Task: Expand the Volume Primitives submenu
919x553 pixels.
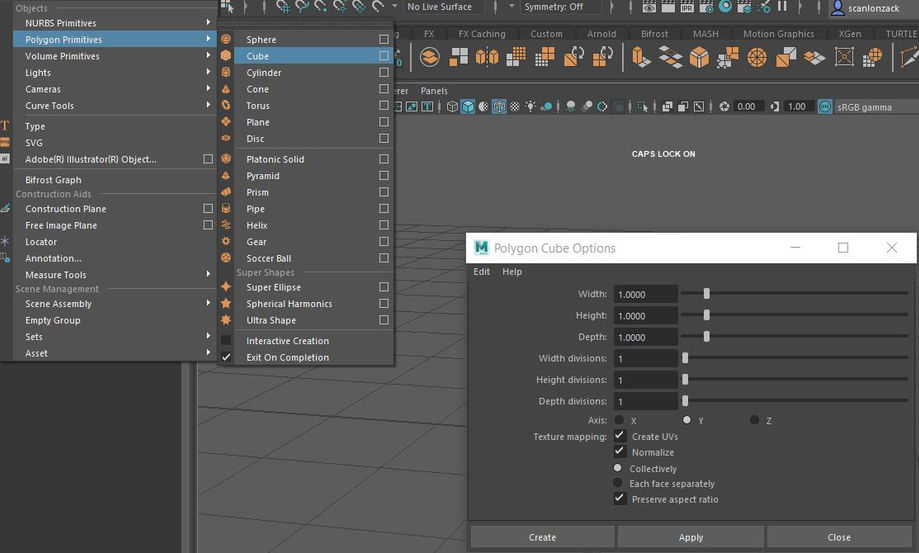Action: tap(115, 56)
